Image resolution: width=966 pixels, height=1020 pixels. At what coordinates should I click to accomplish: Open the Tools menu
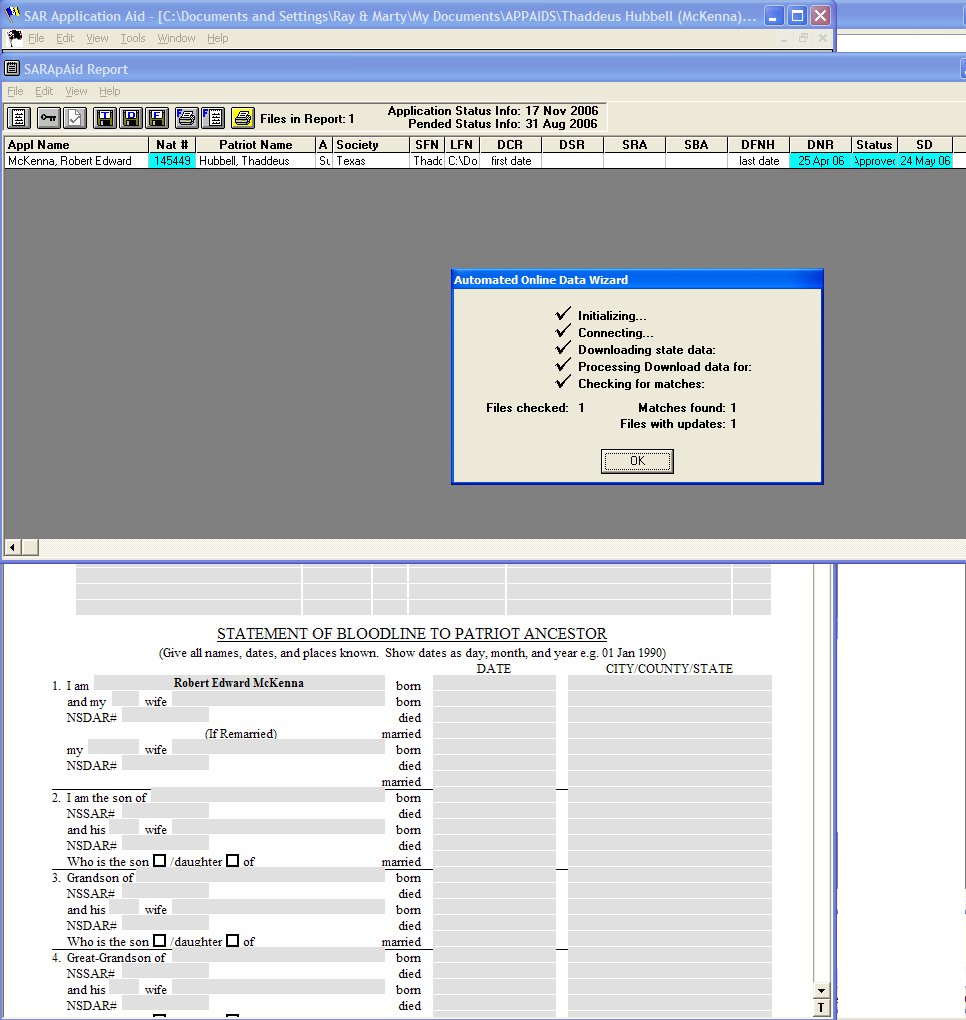[x=132, y=38]
